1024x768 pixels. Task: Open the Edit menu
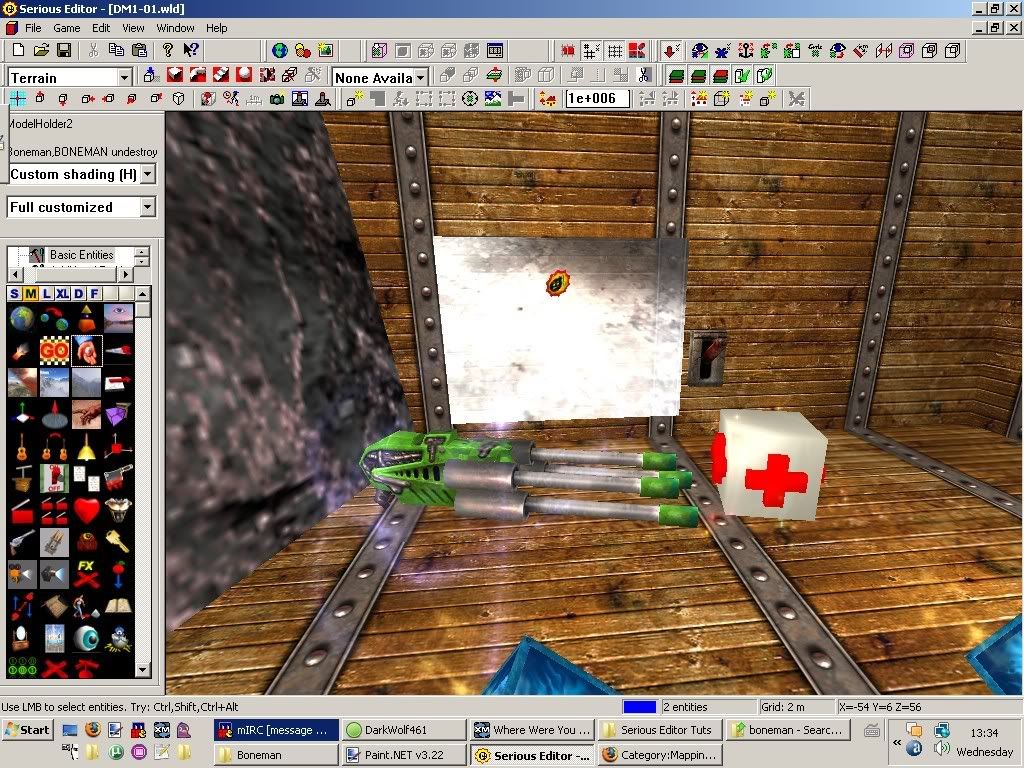tap(101, 28)
